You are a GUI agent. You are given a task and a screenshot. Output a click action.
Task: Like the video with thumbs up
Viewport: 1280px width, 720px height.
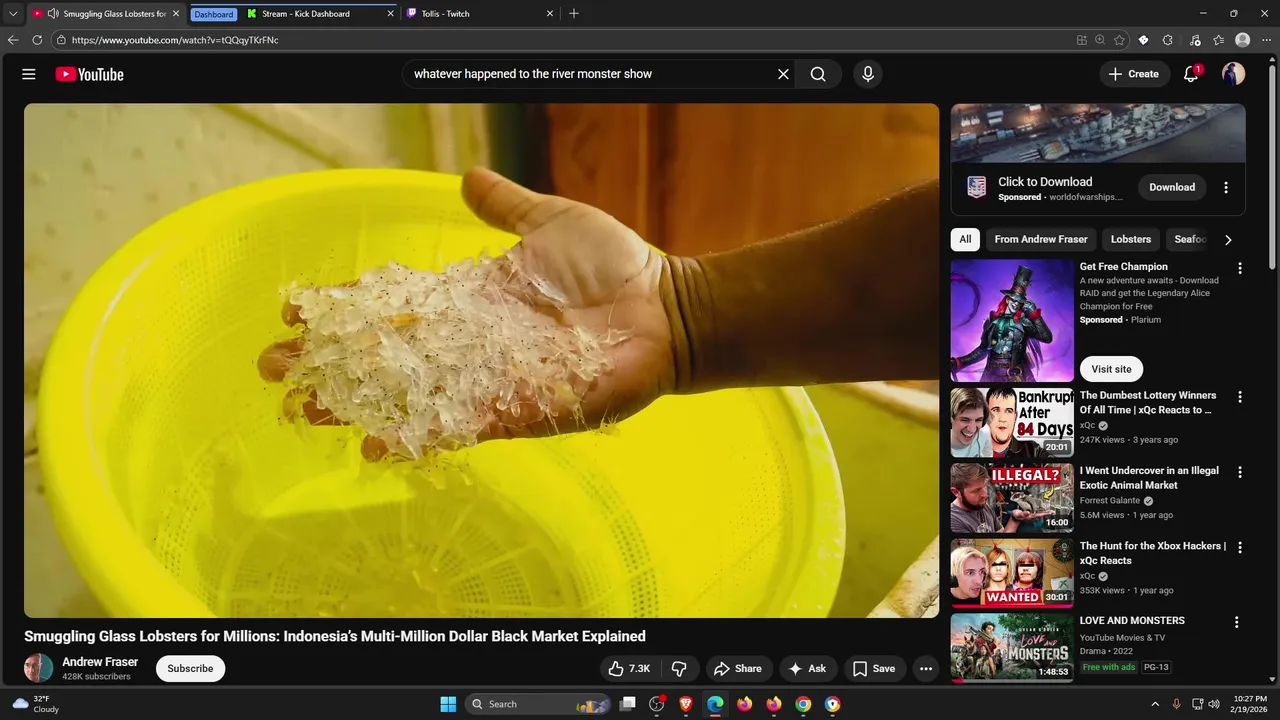pyautogui.click(x=629, y=668)
